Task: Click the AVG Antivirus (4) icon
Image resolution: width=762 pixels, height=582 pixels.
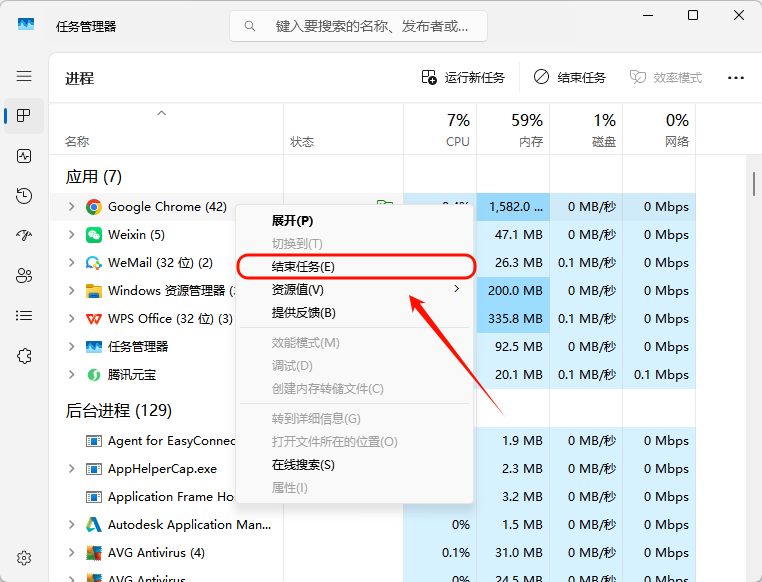Action: tap(94, 553)
